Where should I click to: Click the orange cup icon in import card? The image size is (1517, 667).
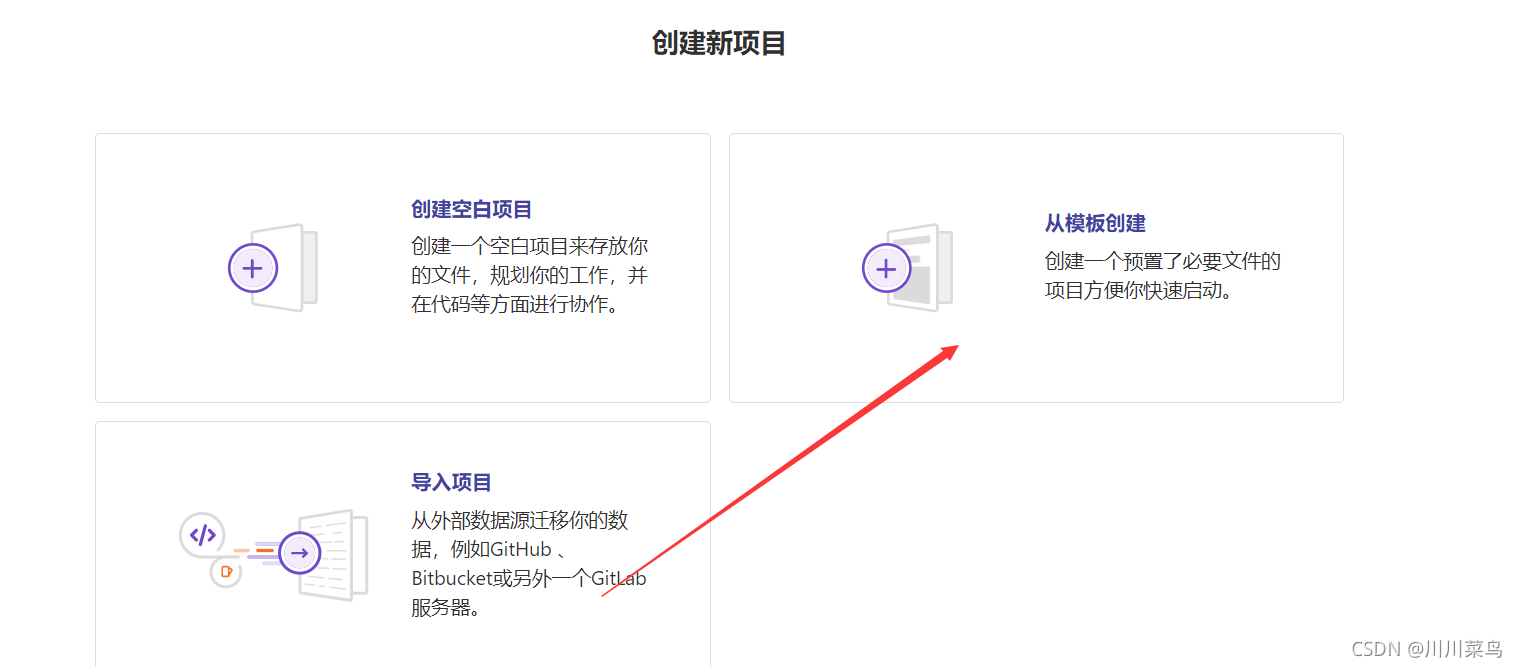(x=226, y=572)
